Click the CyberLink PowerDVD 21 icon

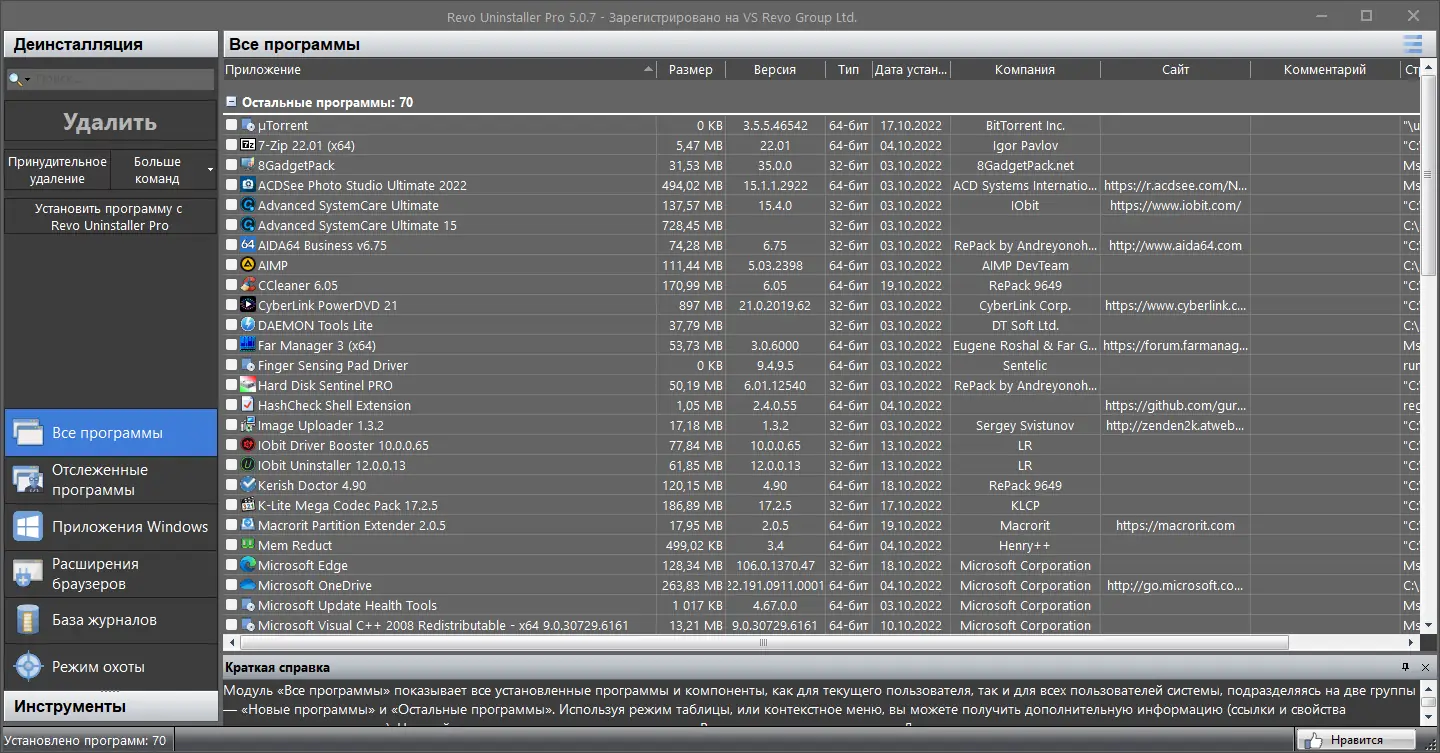[x=248, y=305]
